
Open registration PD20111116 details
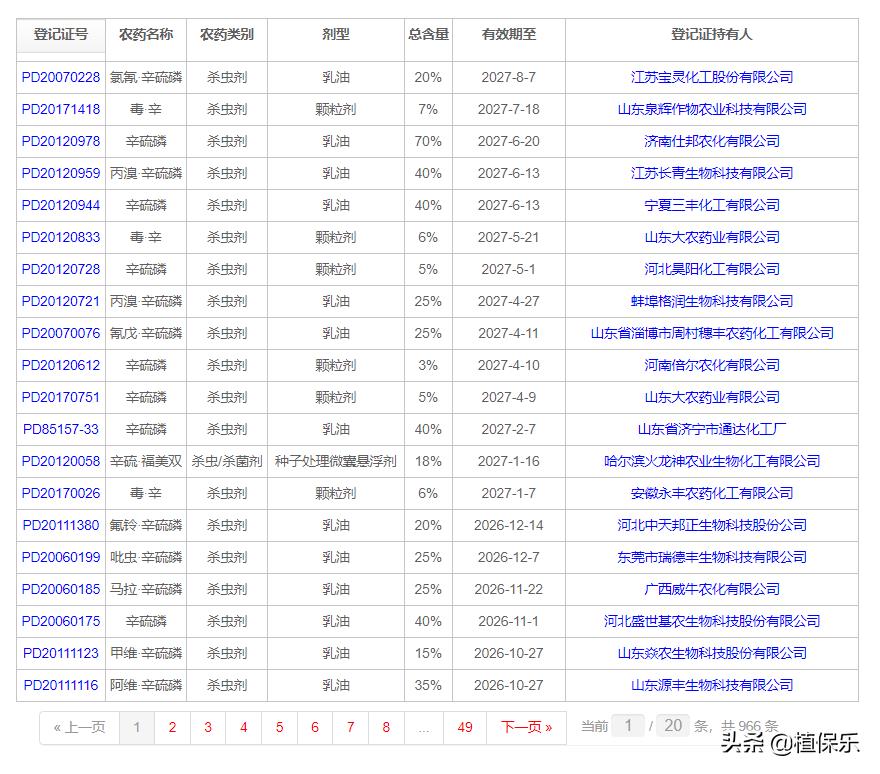click(x=61, y=685)
